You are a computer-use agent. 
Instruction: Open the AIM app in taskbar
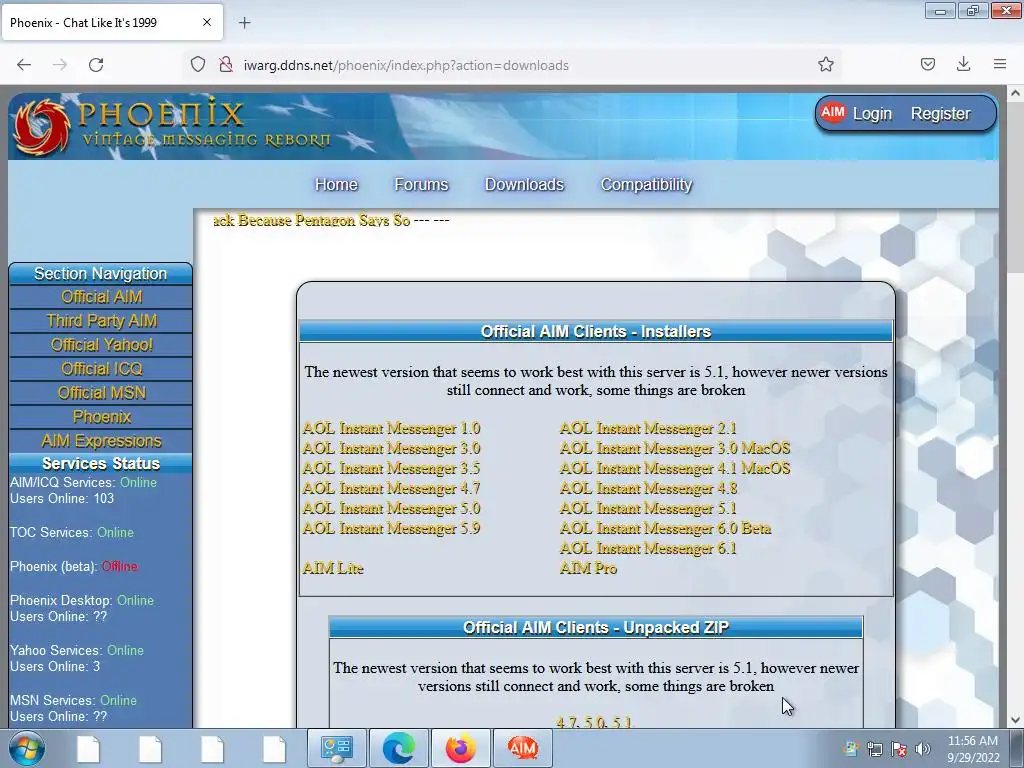(x=522, y=748)
